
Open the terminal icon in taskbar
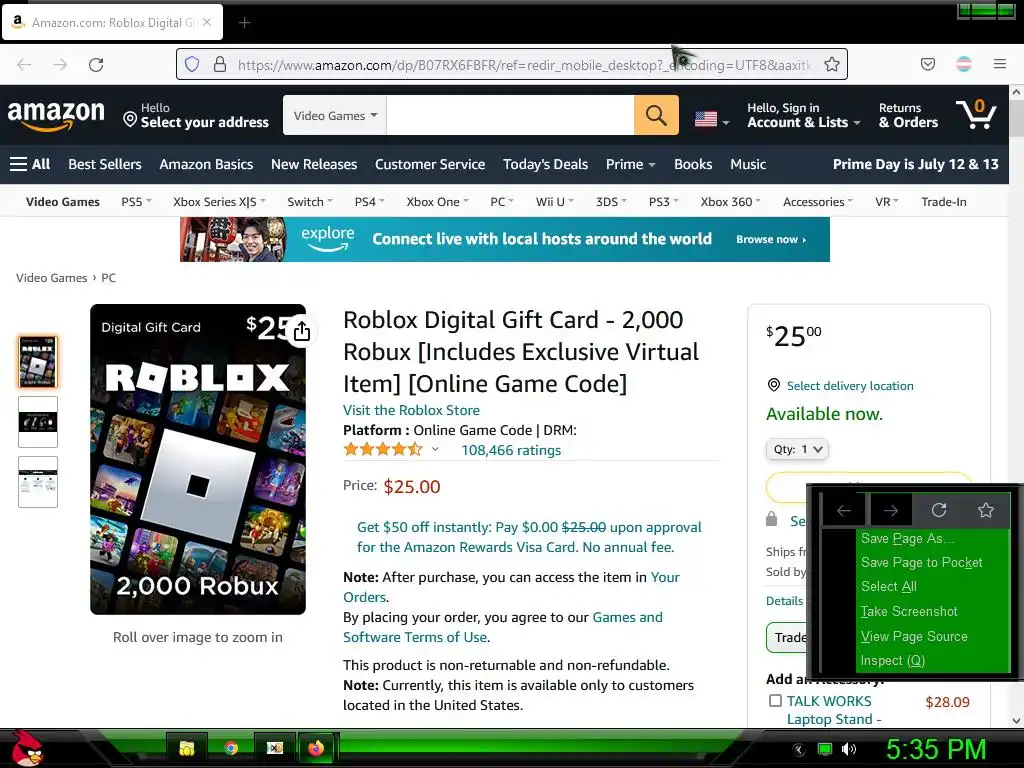pyautogui.click(x=275, y=748)
